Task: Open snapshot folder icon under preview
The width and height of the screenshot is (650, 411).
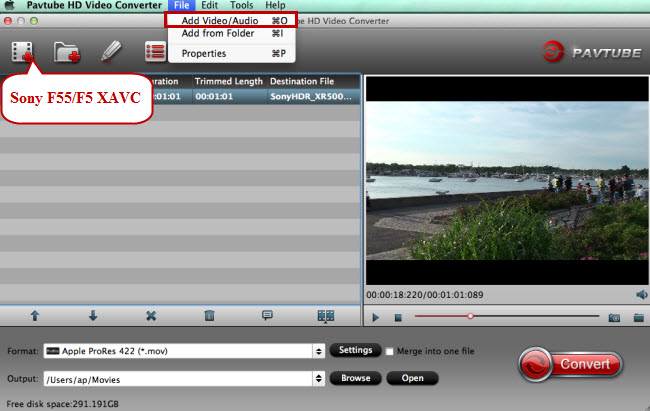Action: click(639, 318)
